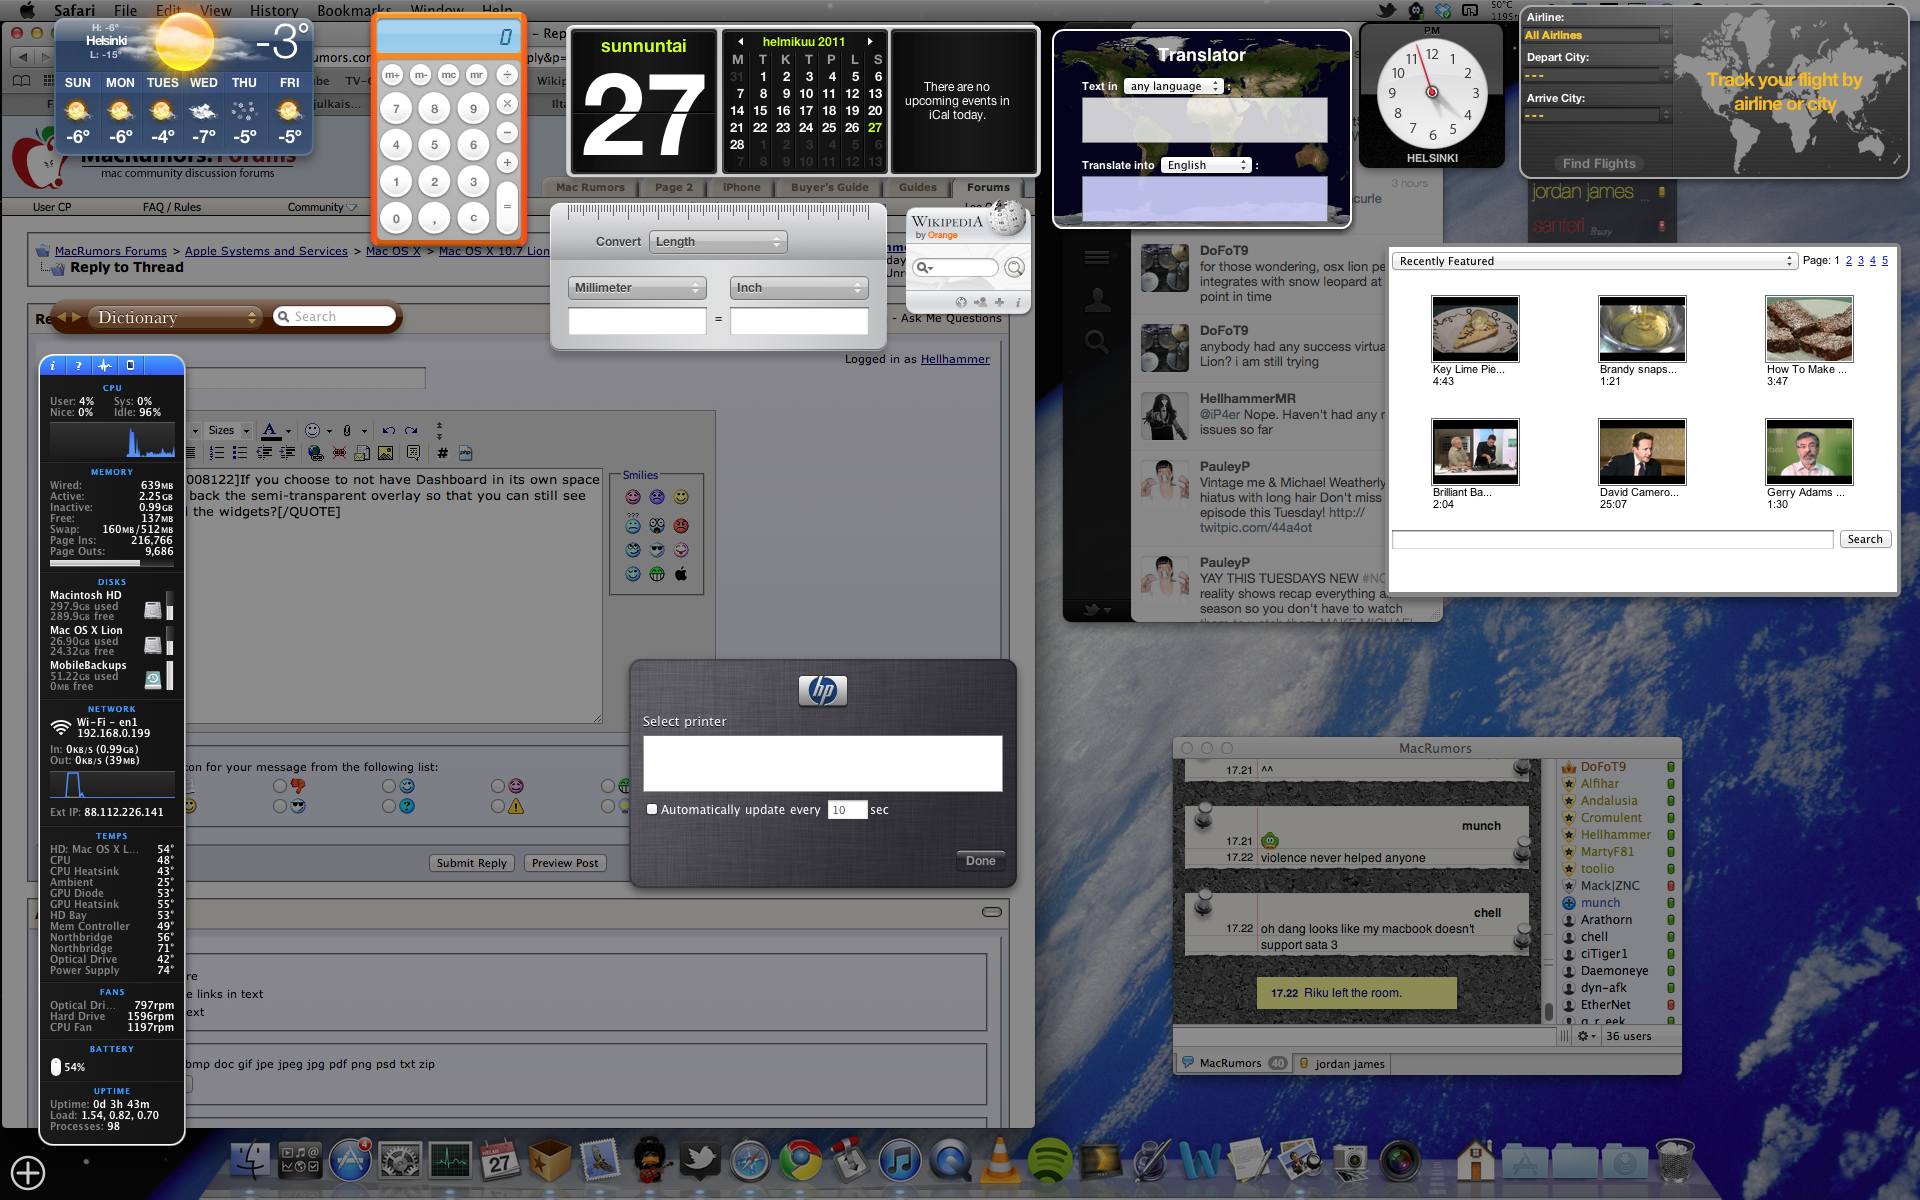Expand the Convert type dropdown

tap(717, 243)
